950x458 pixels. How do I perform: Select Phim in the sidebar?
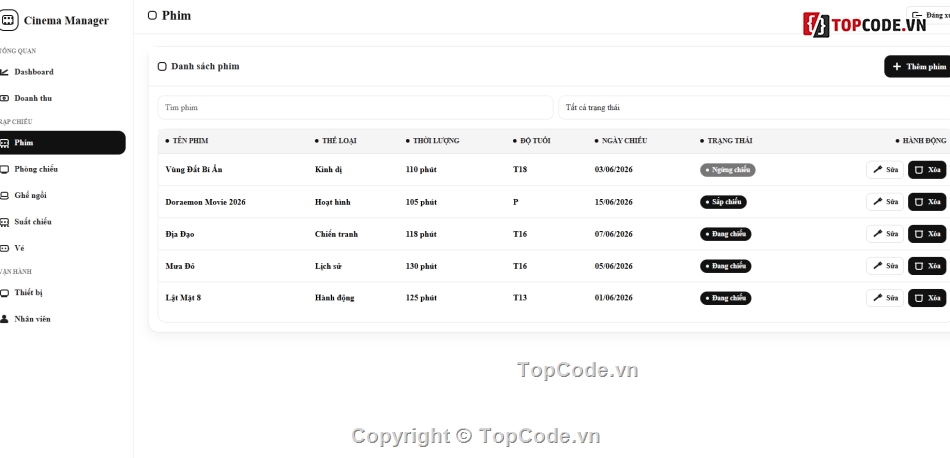point(62,143)
